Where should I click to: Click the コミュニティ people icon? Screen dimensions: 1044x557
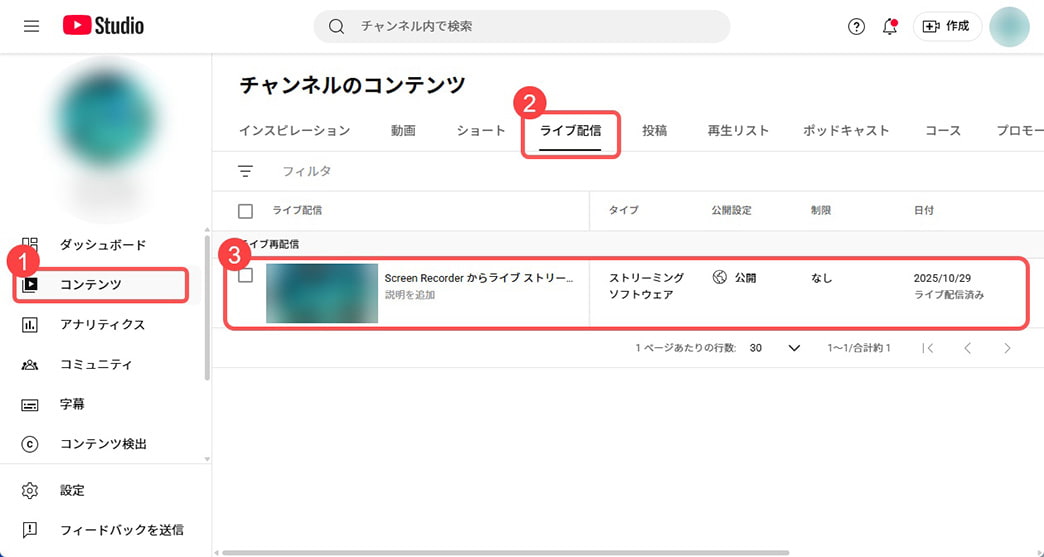[30, 365]
